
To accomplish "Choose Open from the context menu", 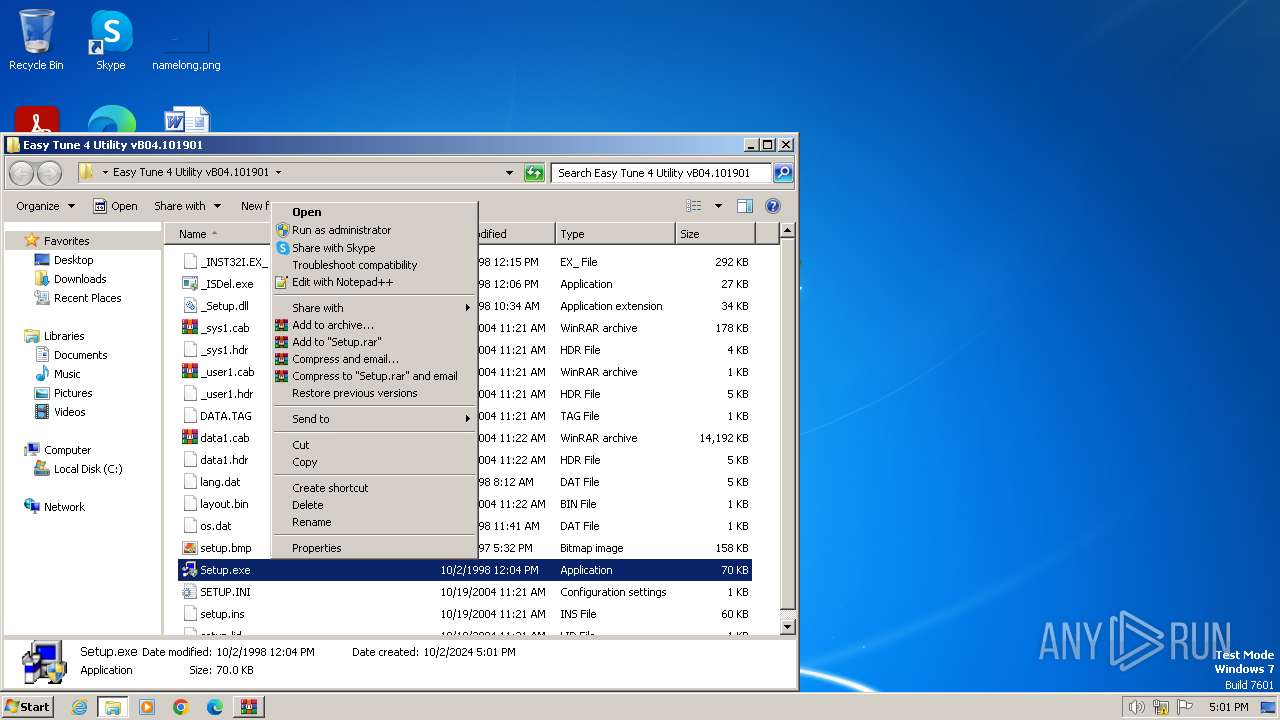I will pyautogui.click(x=375, y=212).
